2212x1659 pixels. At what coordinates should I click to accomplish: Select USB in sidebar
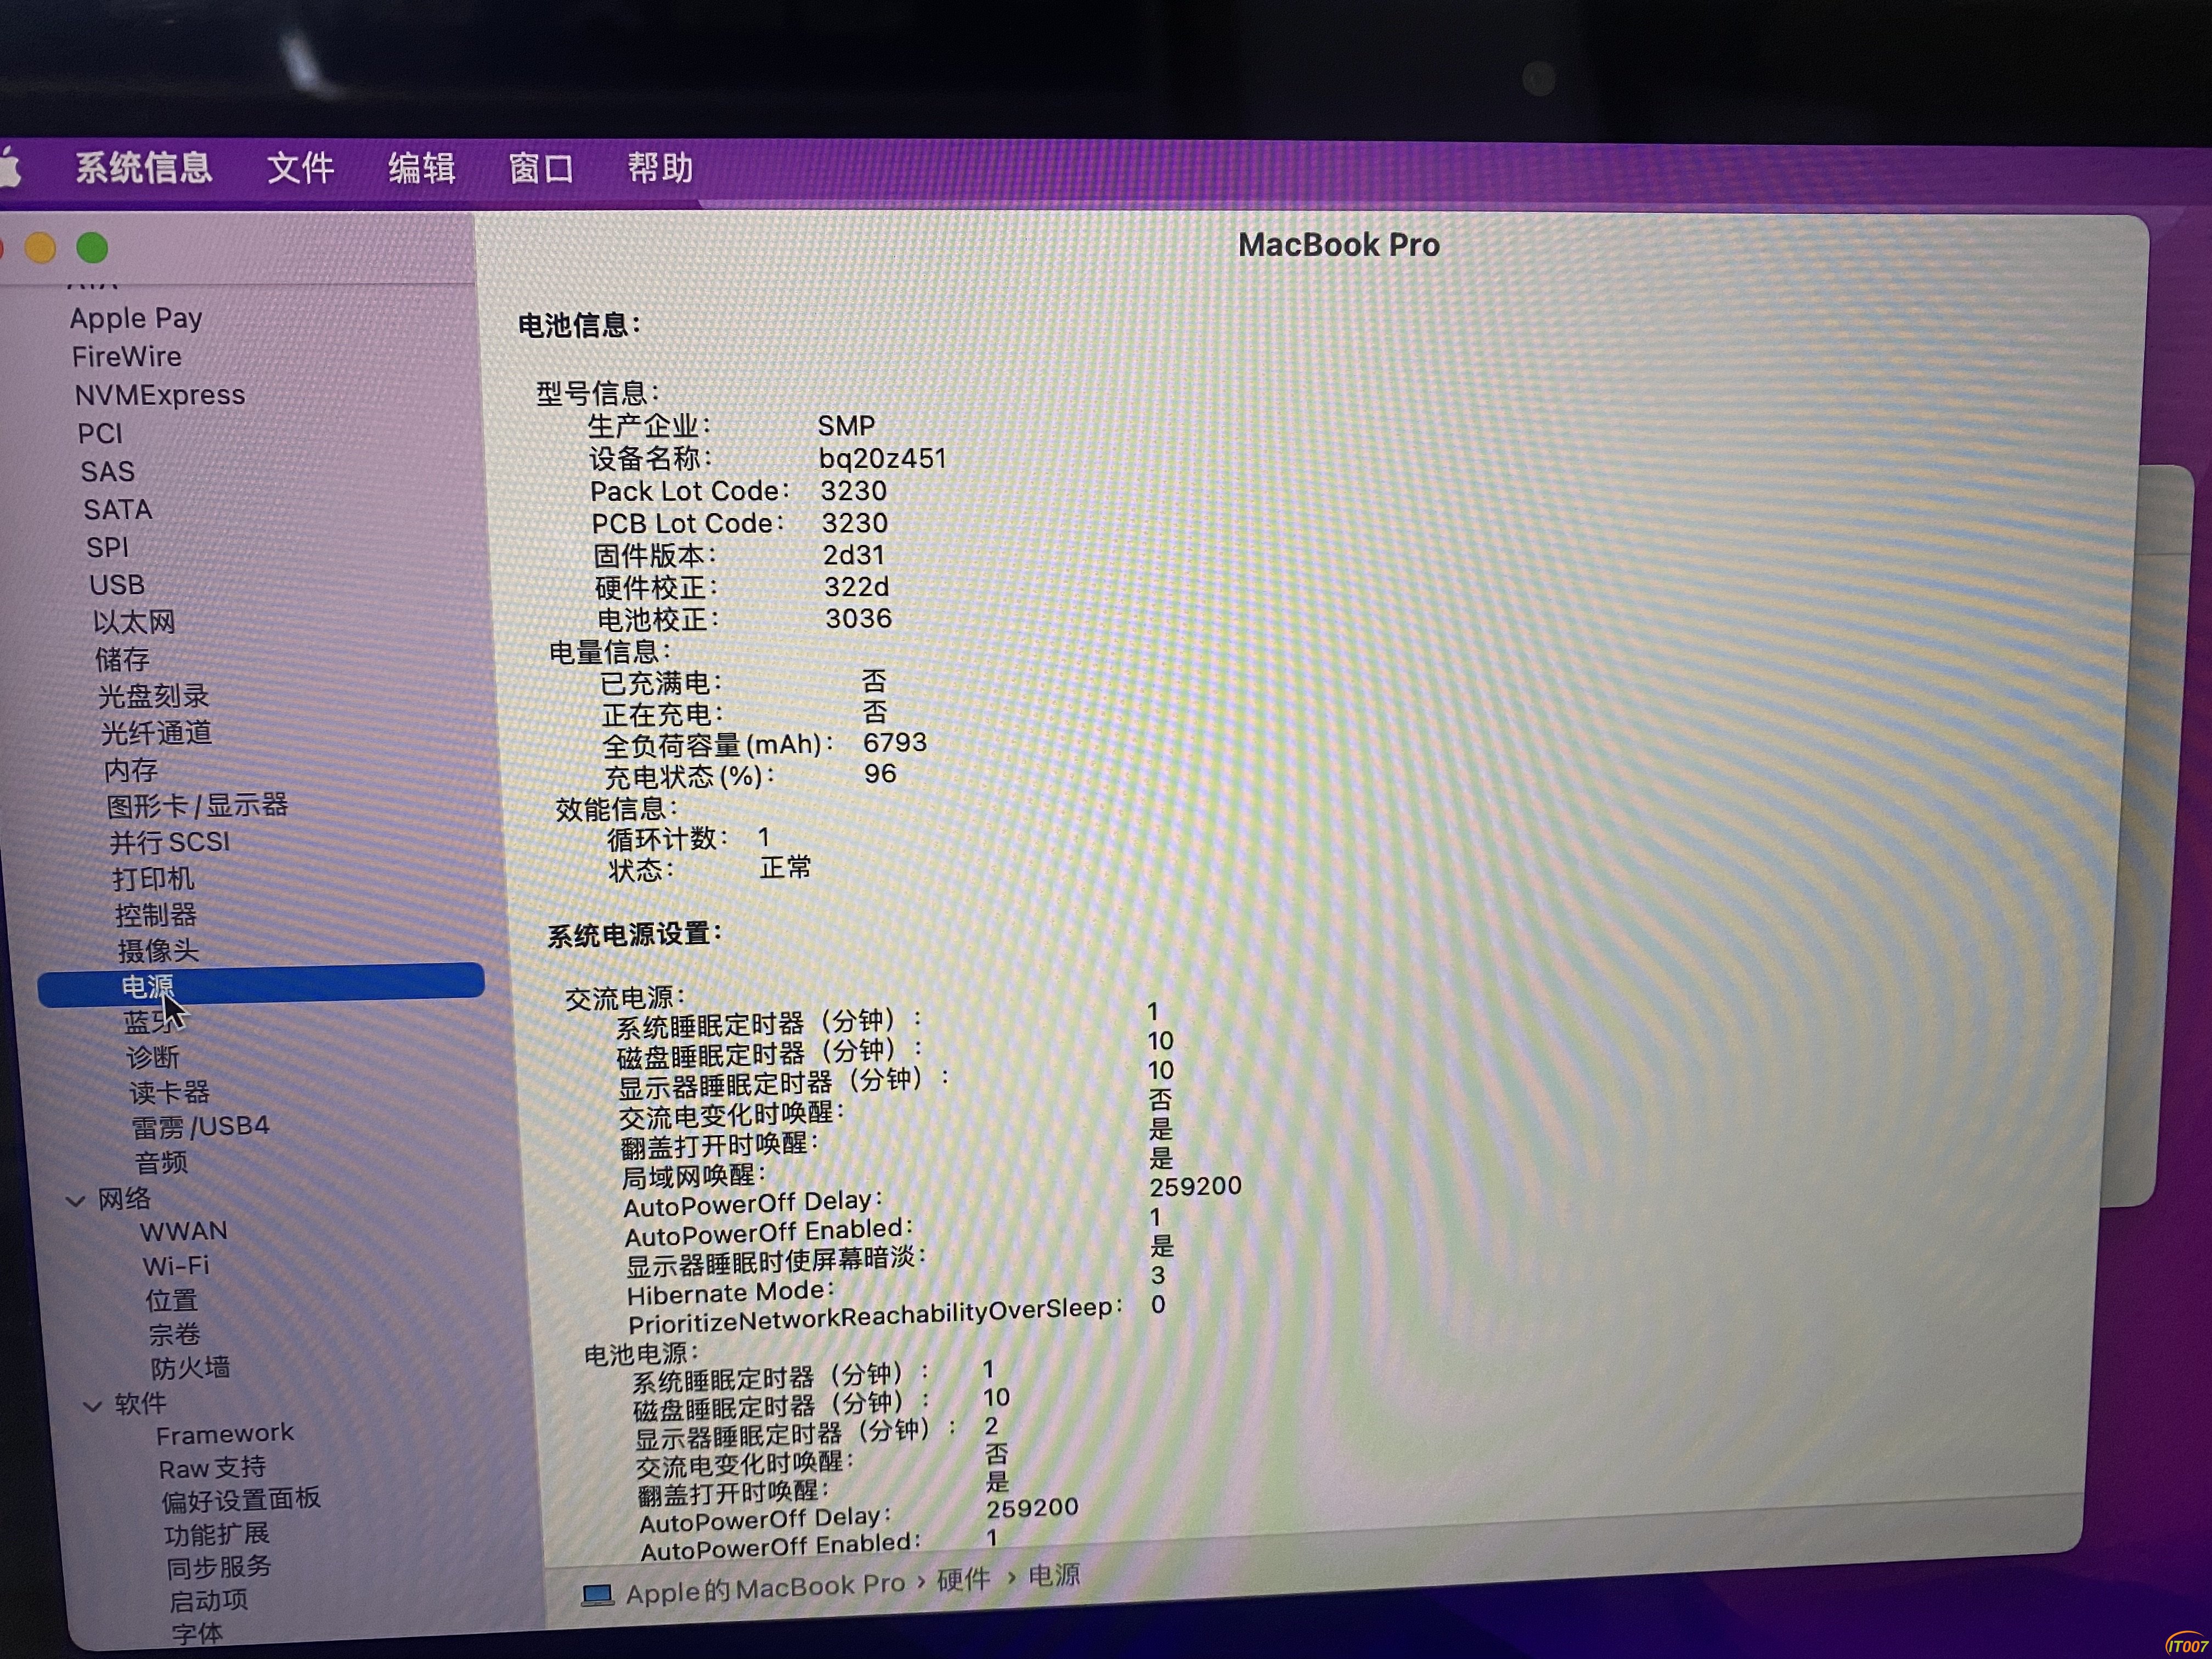(117, 584)
